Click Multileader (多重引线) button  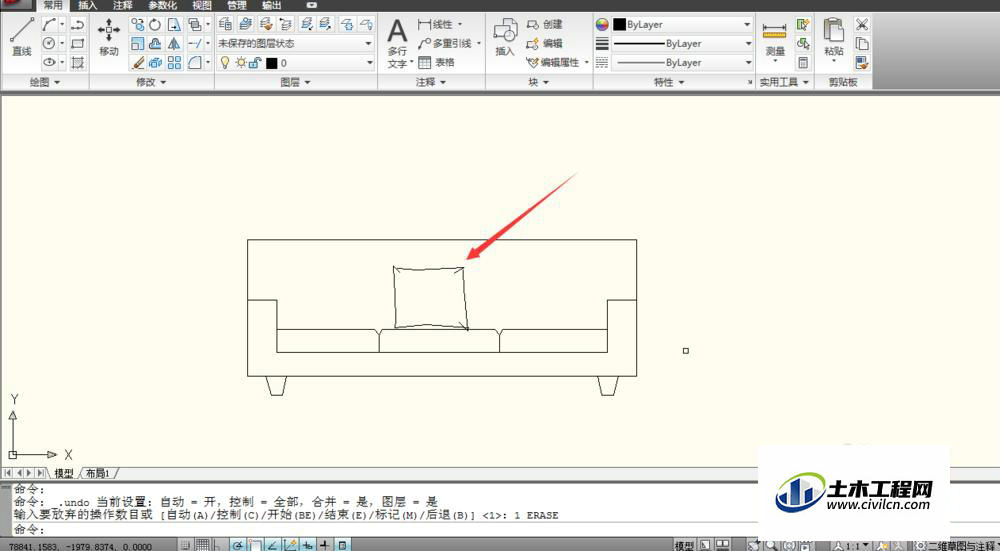(x=445, y=43)
